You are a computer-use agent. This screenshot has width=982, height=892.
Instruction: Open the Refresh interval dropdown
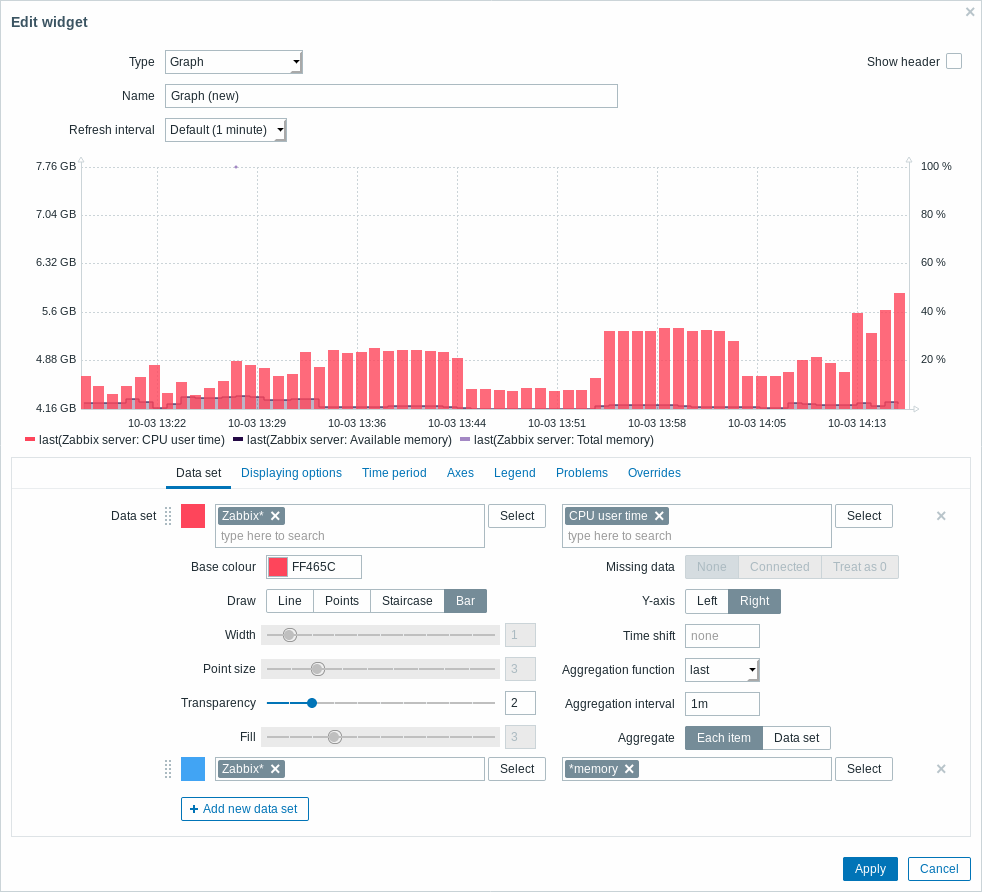pos(225,130)
